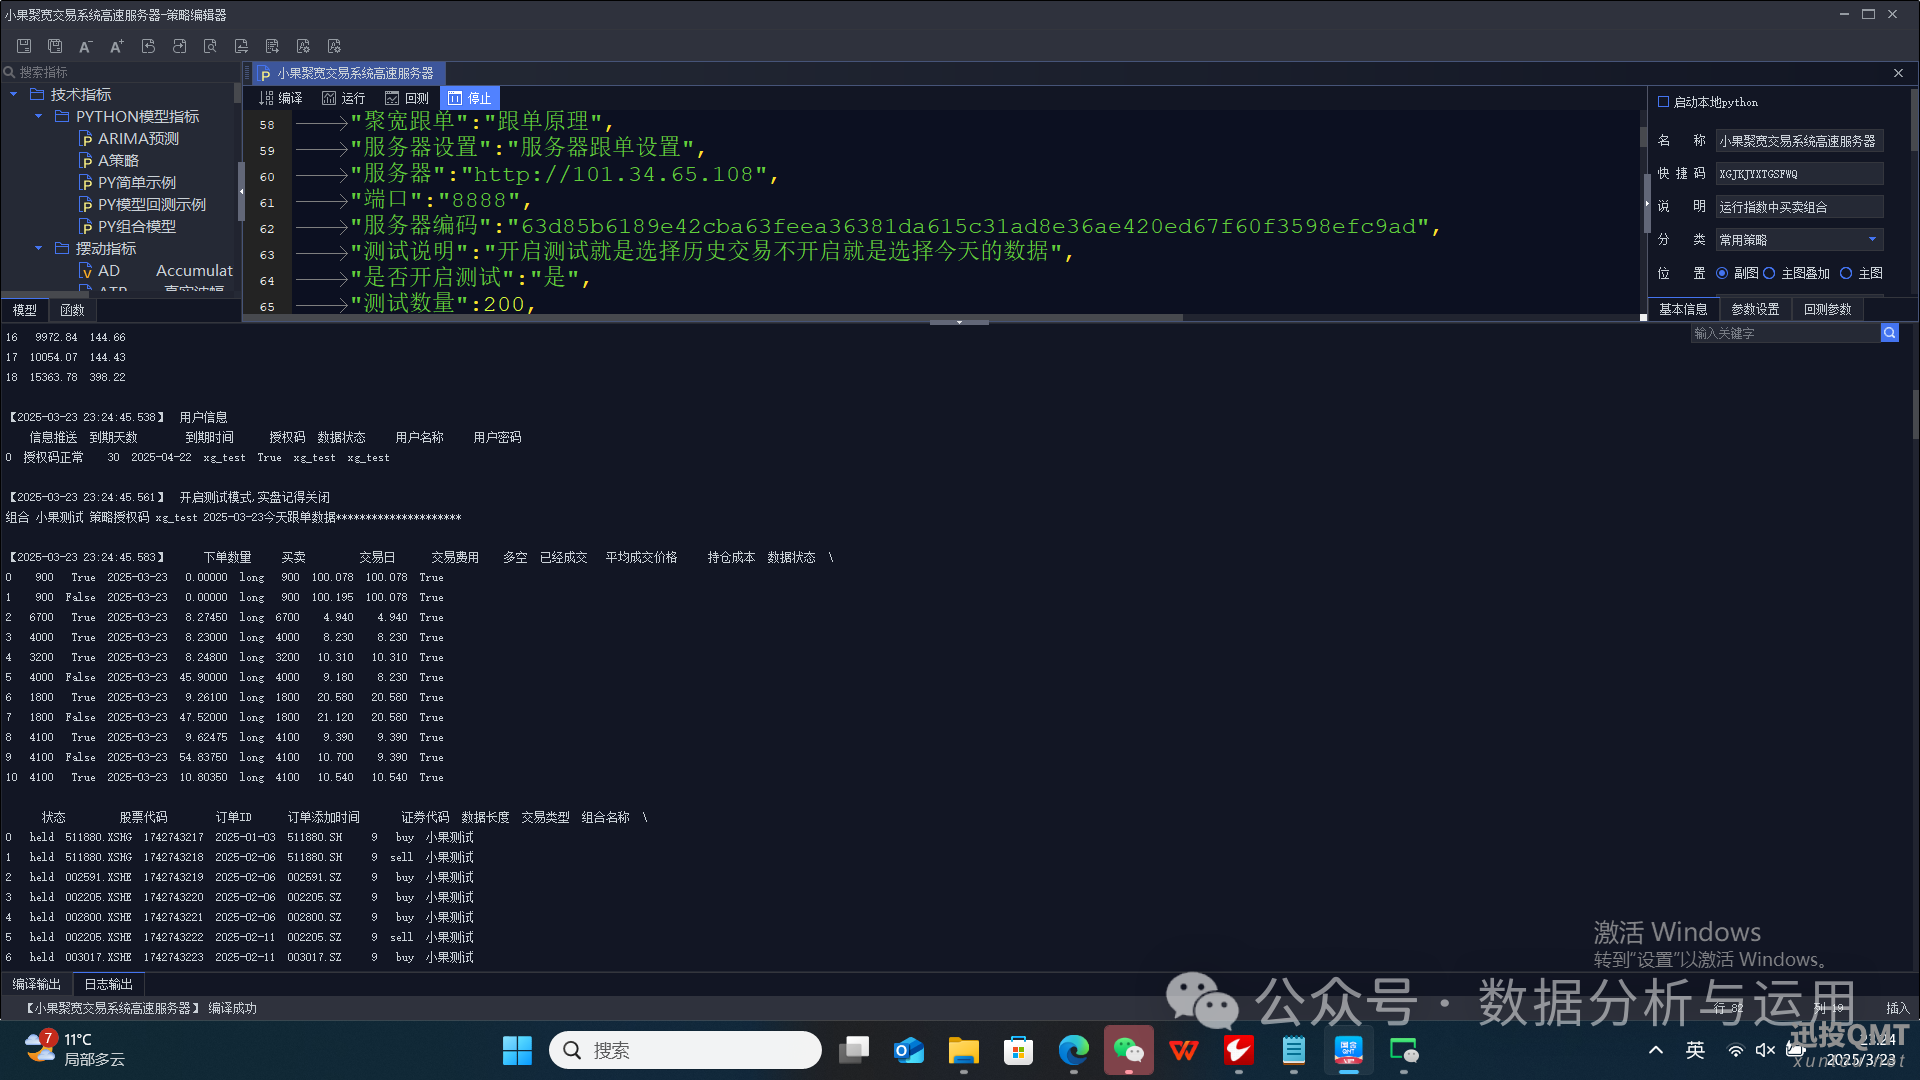Click the 编译 compile button
The image size is (1920, 1080).
pyautogui.click(x=281, y=98)
